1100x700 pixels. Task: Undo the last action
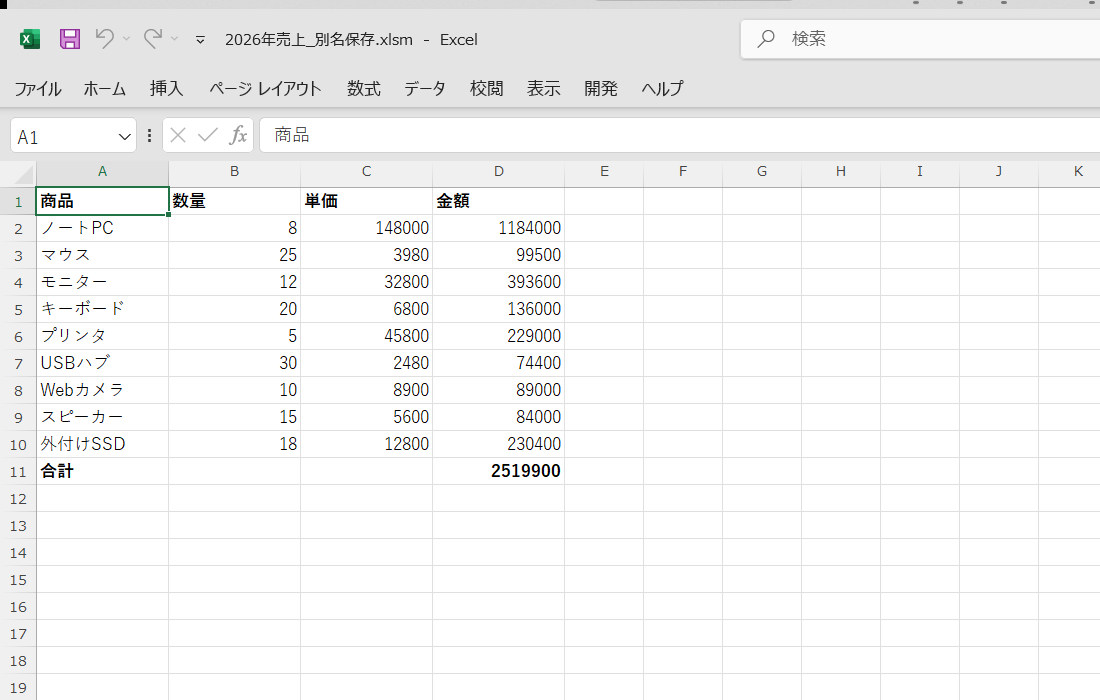point(105,39)
